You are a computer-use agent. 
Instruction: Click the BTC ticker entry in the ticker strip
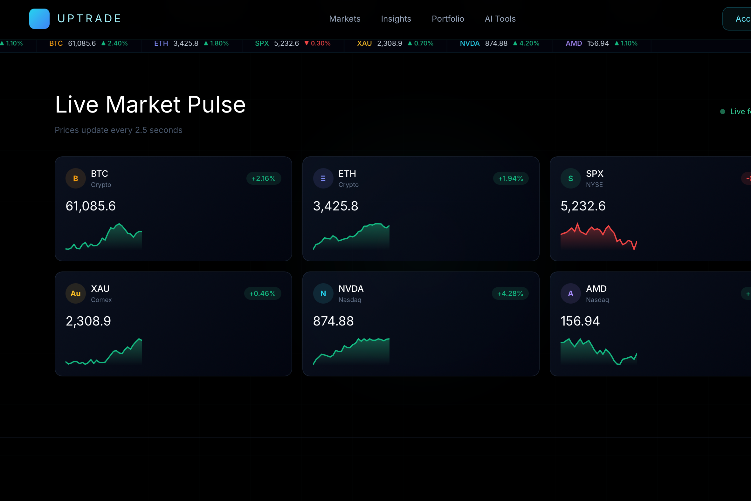click(89, 44)
